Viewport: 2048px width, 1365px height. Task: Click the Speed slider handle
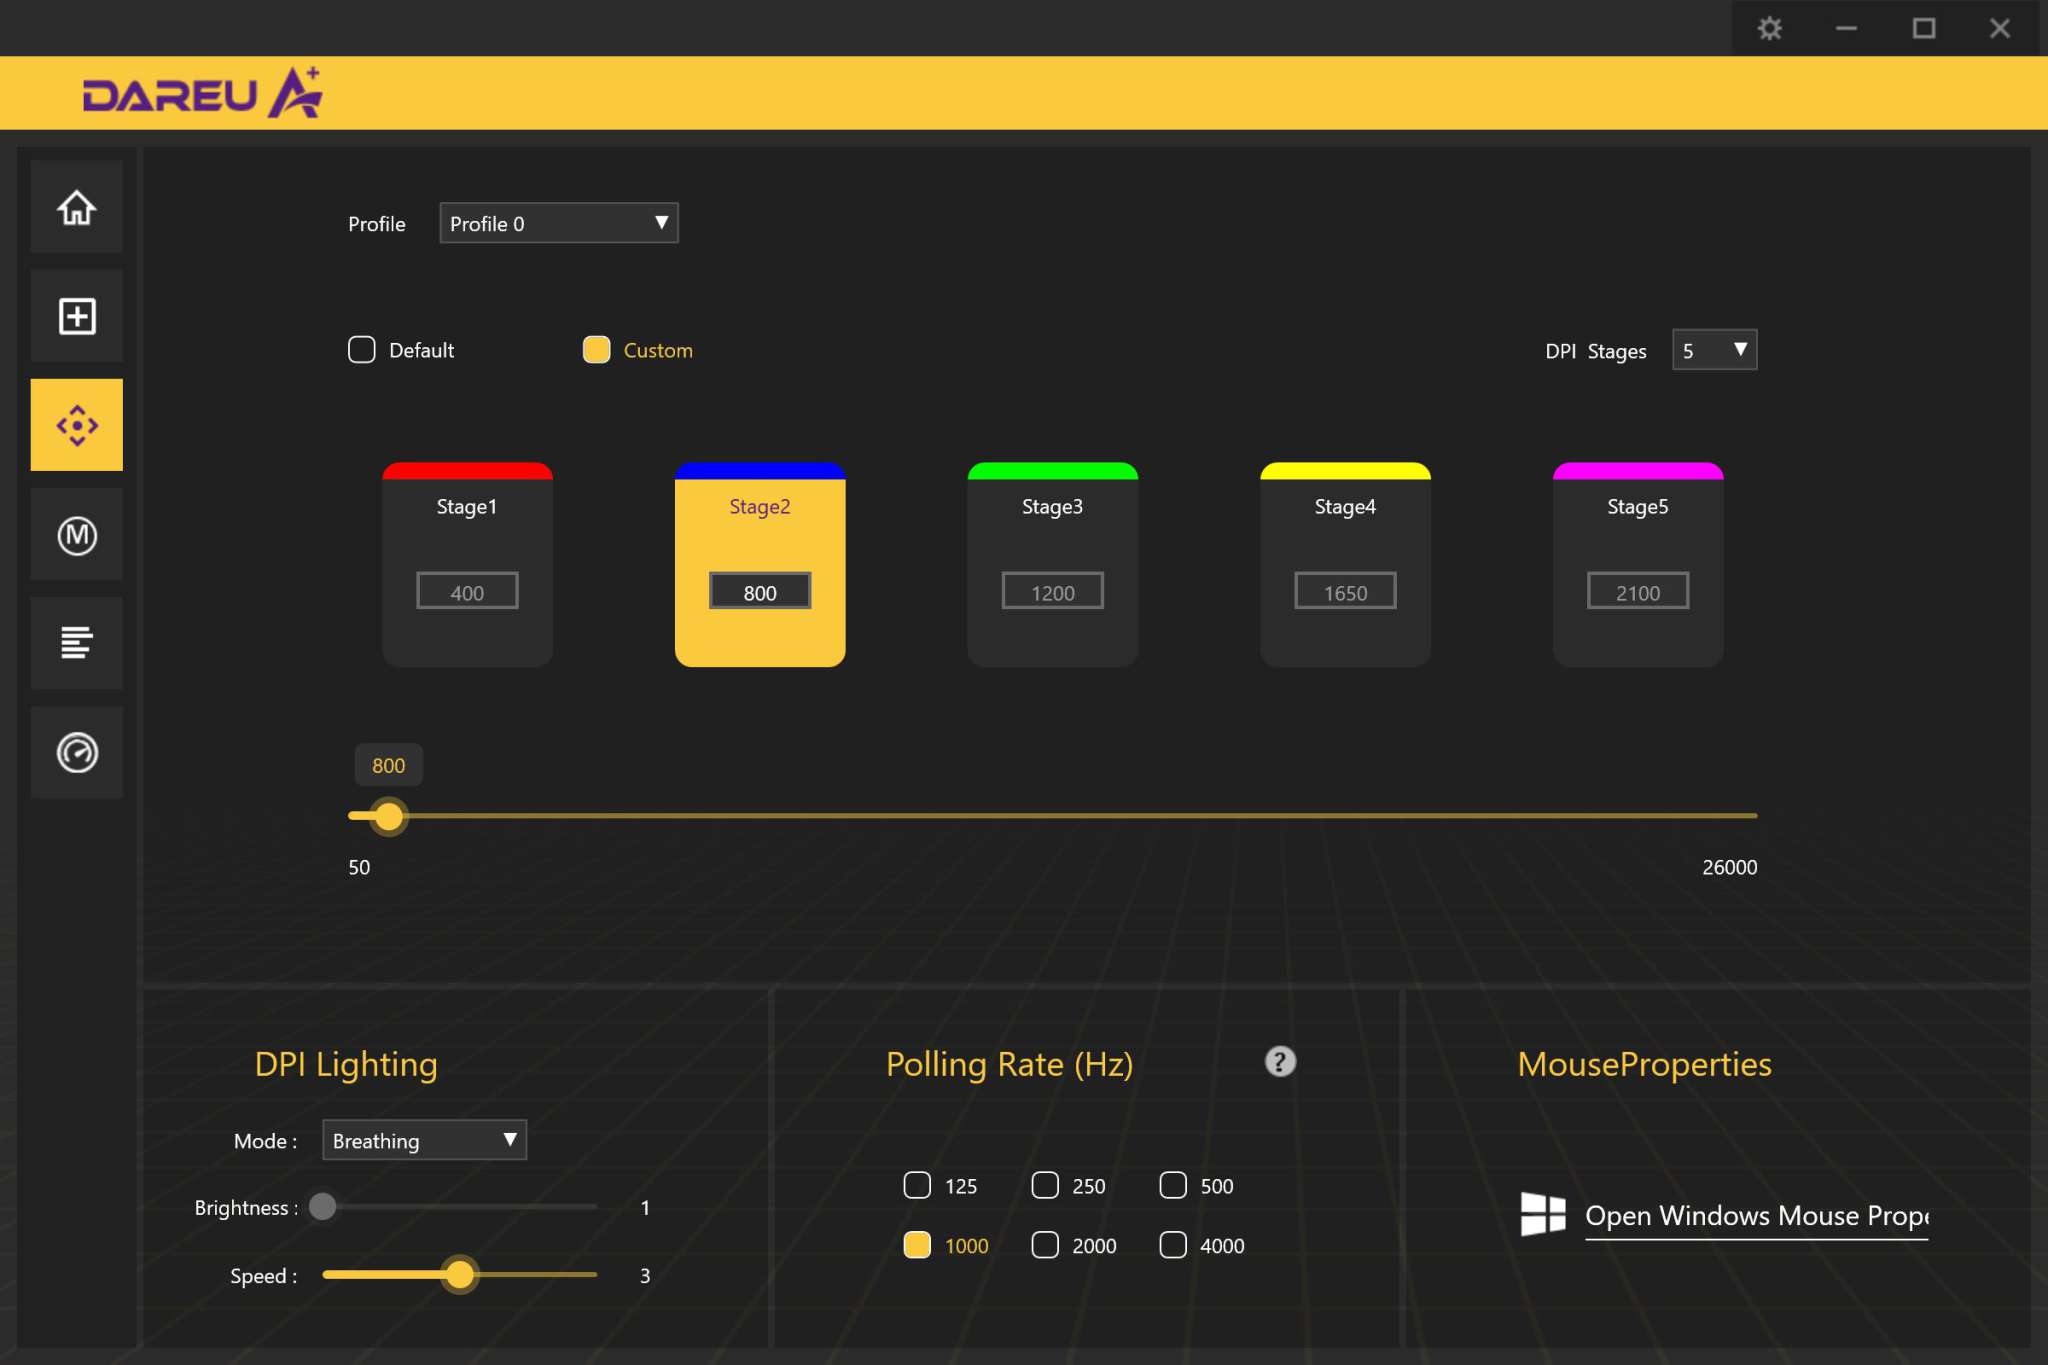click(x=459, y=1274)
